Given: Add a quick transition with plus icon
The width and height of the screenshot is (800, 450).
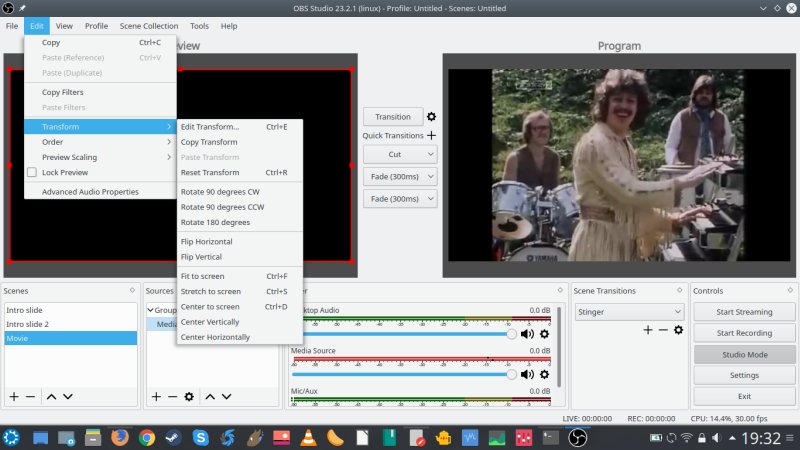Looking at the screenshot, I should click(431, 136).
